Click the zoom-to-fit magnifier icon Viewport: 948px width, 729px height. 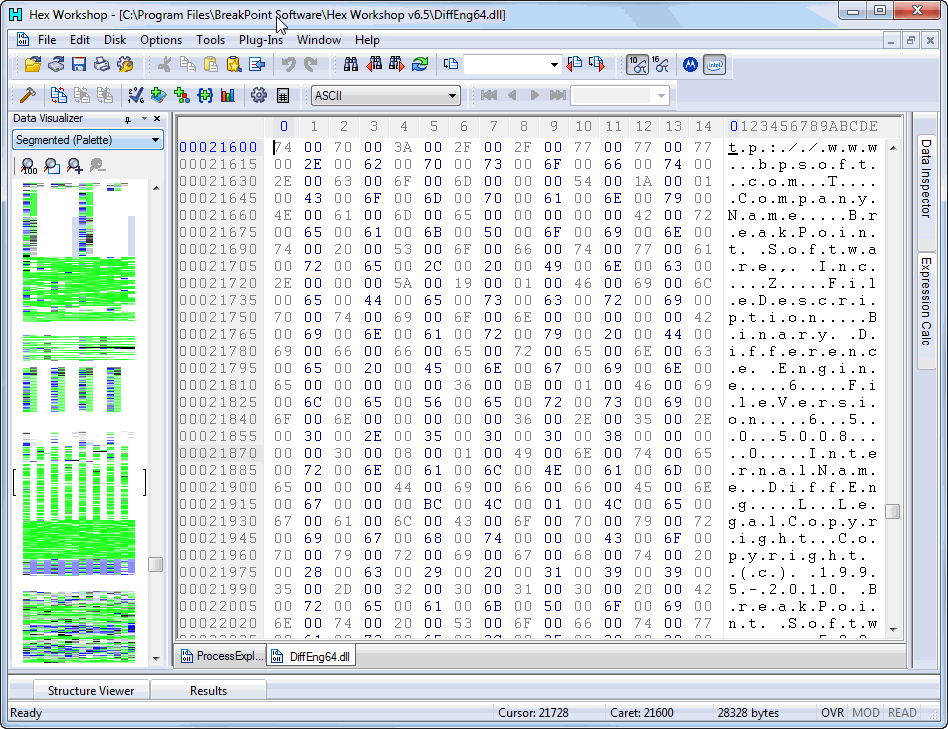coord(52,166)
